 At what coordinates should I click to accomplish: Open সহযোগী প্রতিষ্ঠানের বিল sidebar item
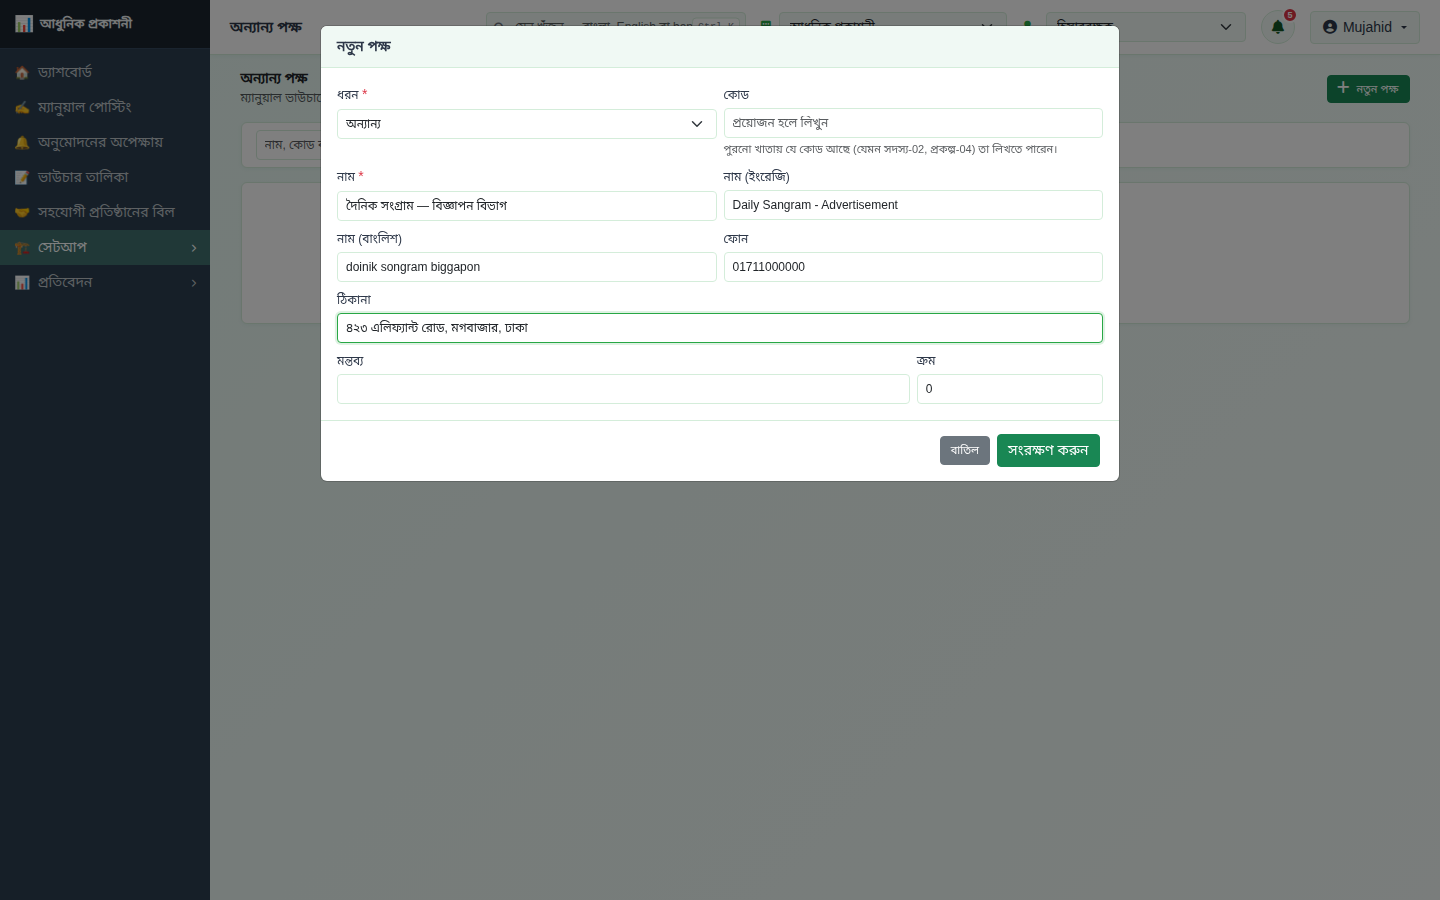[105, 212]
